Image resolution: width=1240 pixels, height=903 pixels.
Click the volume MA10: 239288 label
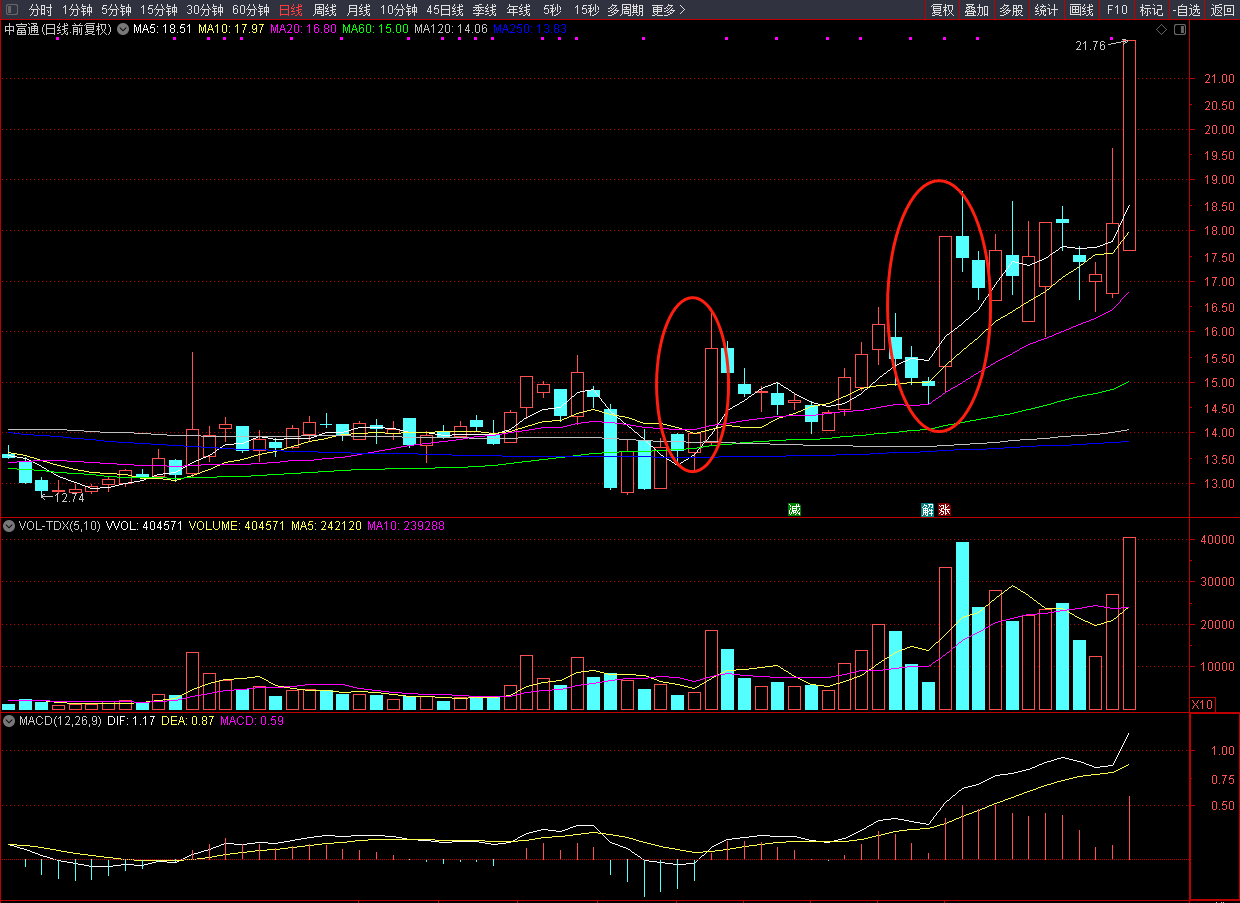pyautogui.click(x=406, y=525)
